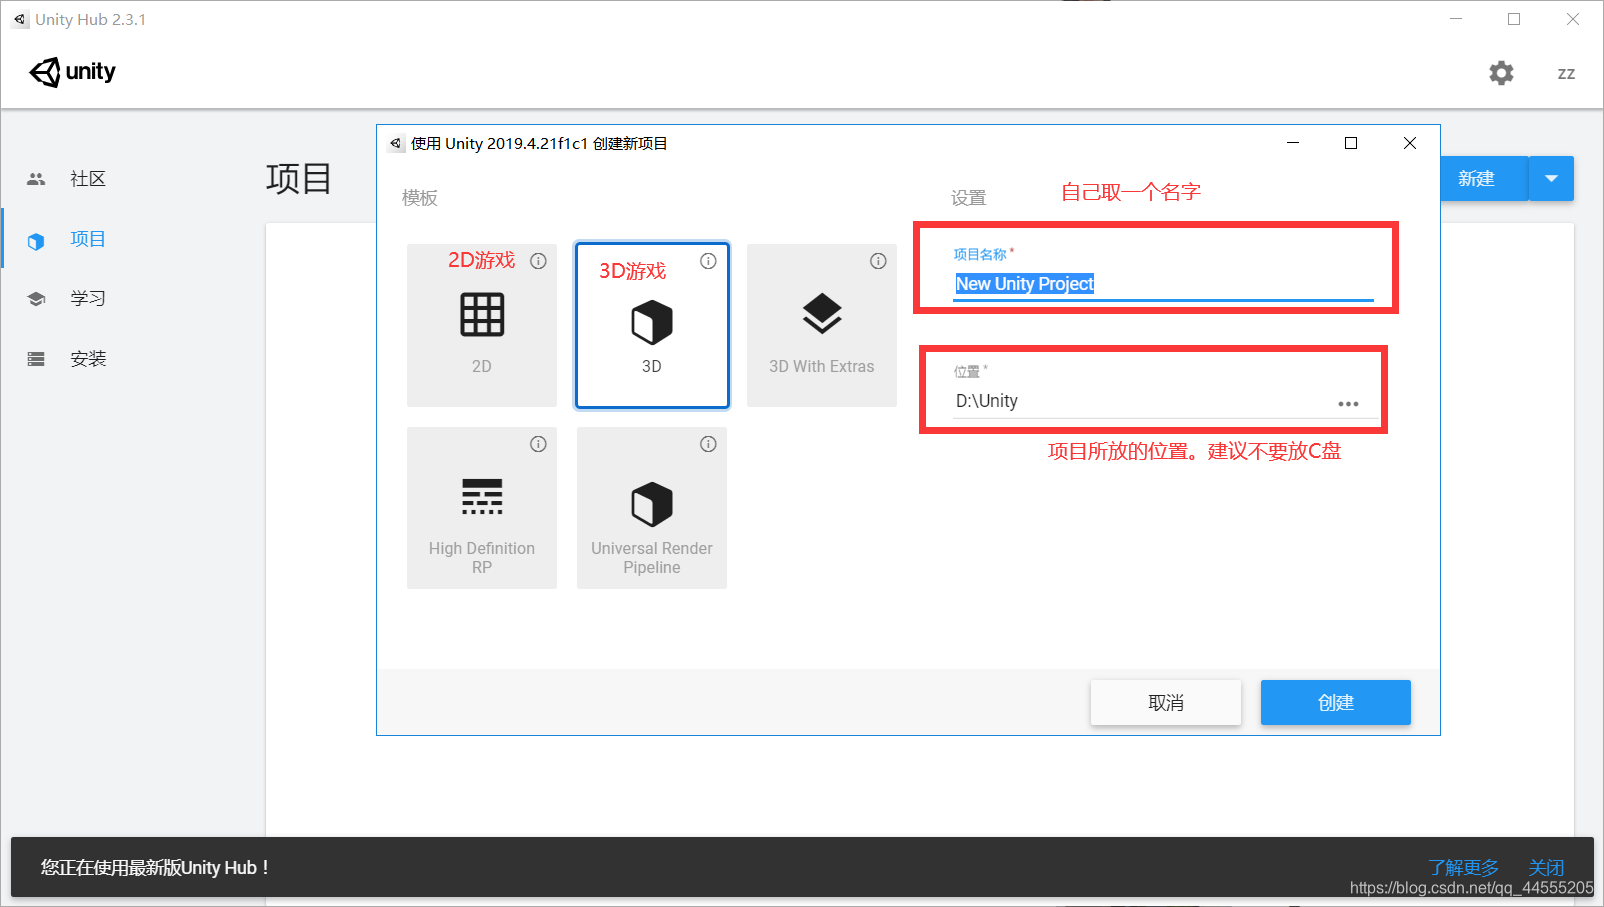Click the Universal Render Pipeline cube icon
Screen dimensions: 1604x907
coord(652,504)
